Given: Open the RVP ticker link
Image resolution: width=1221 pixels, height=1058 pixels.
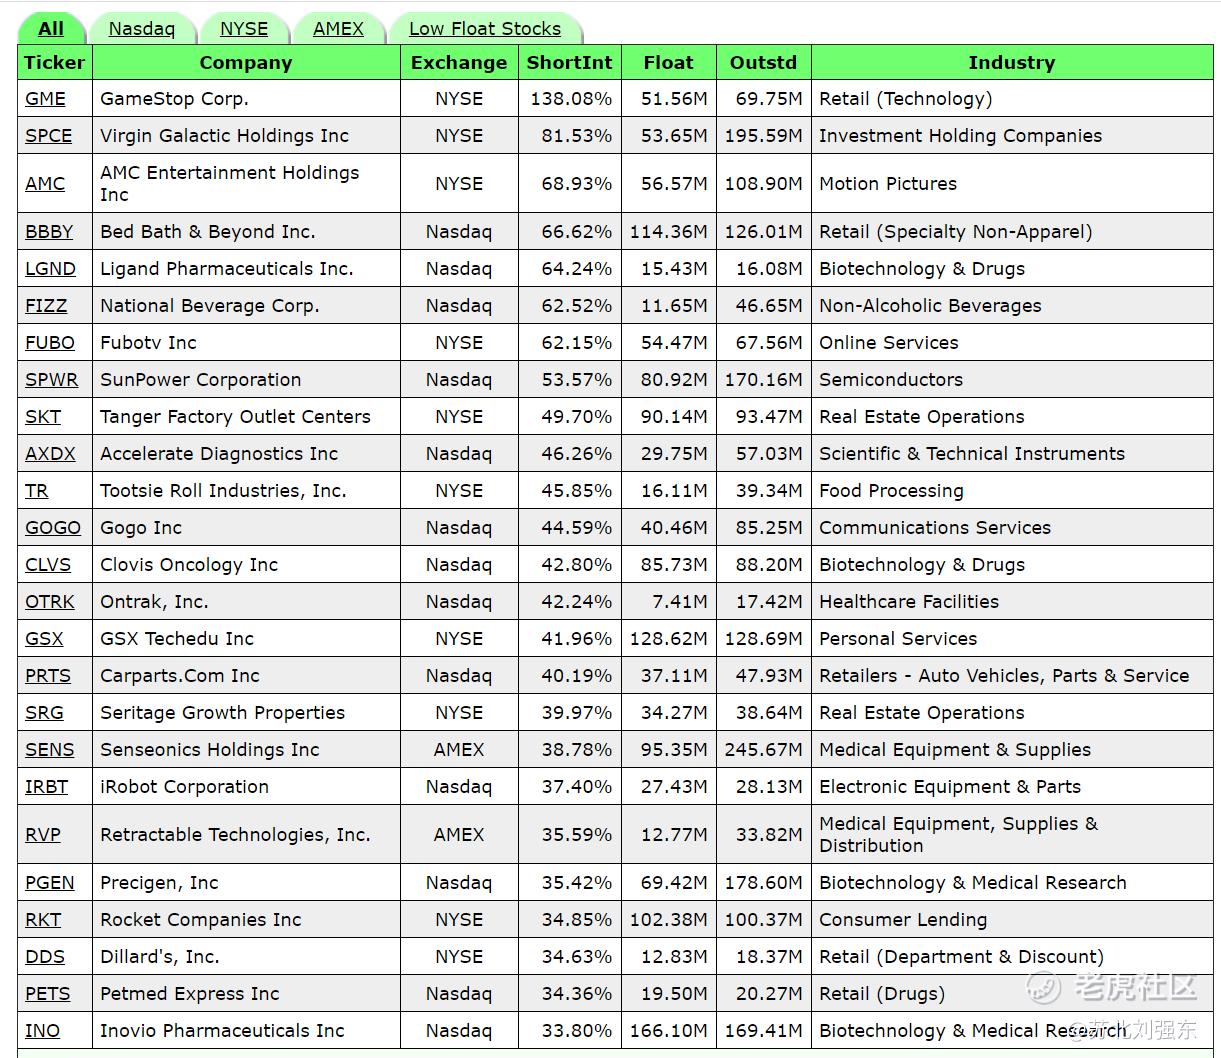Looking at the screenshot, I should [43, 835].
